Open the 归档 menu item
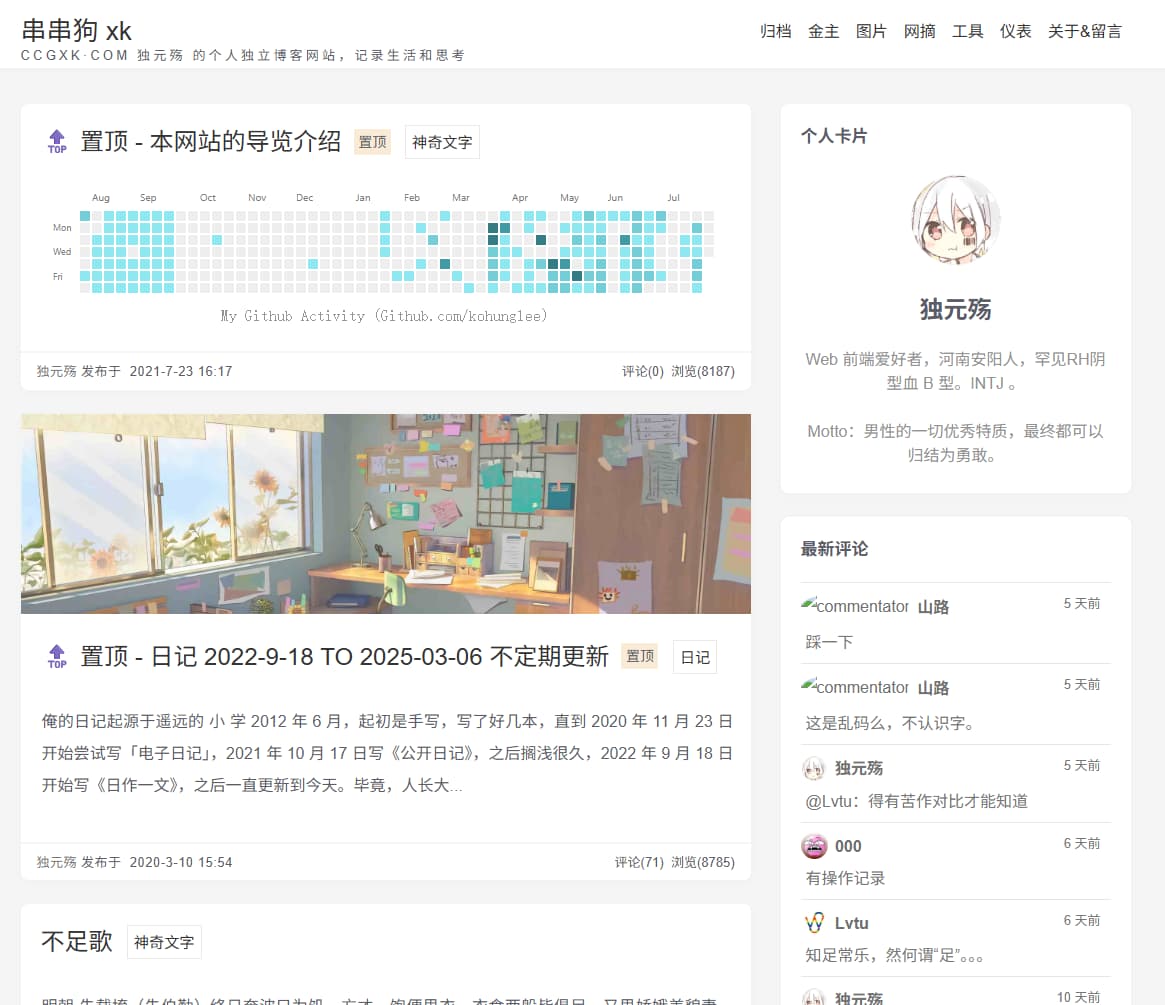The width and height of the screenshot is (1165, 1005). (775, 31)
